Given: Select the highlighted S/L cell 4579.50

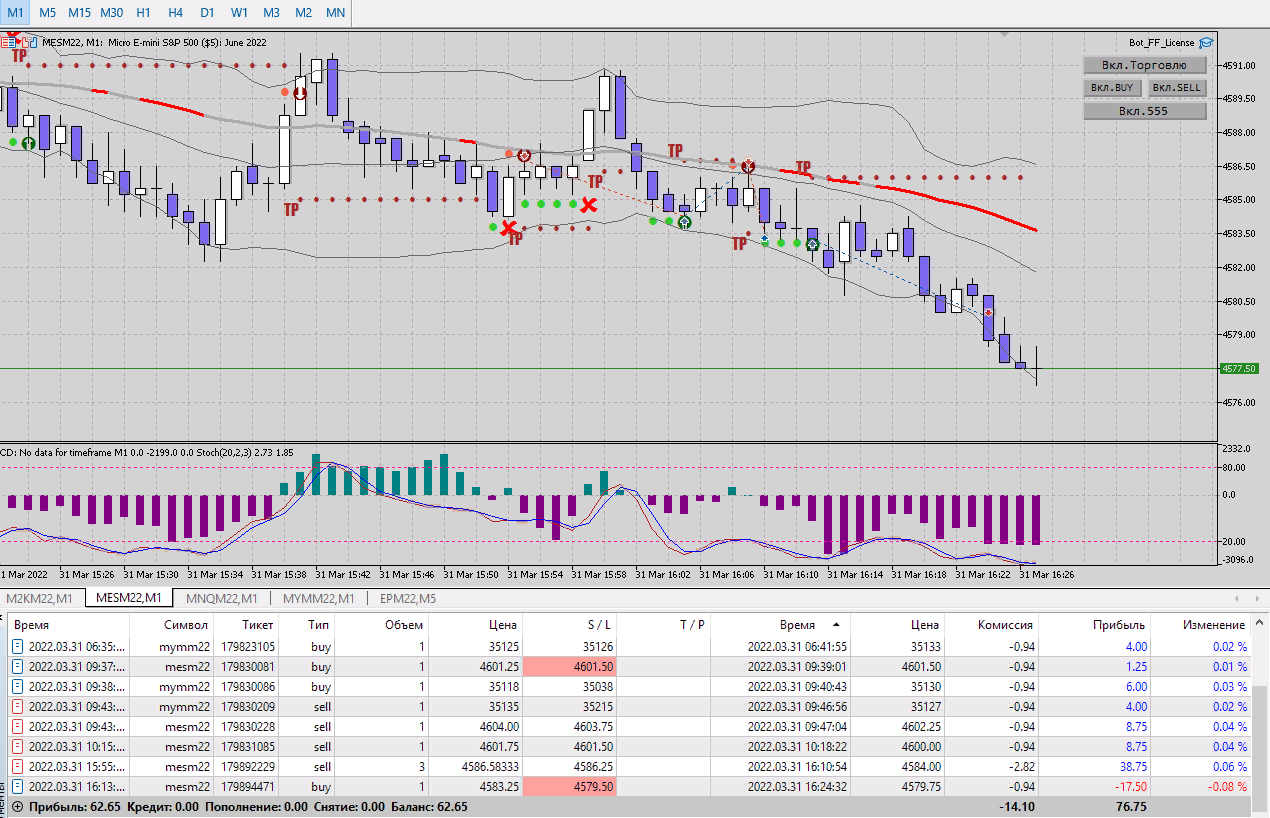Looking at the screenshot, I should click(571, 787).
